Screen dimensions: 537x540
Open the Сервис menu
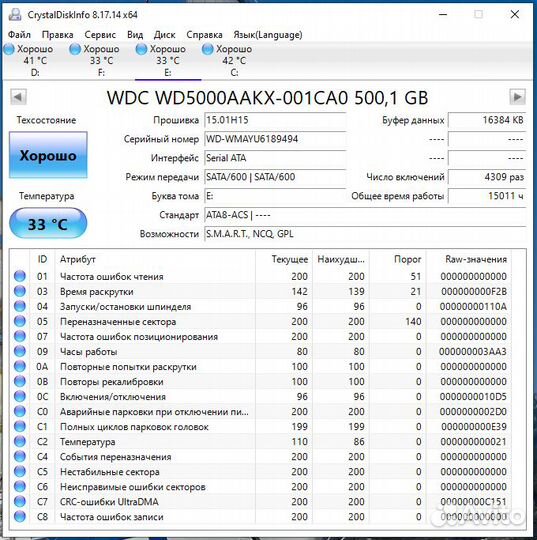(100, 35)
